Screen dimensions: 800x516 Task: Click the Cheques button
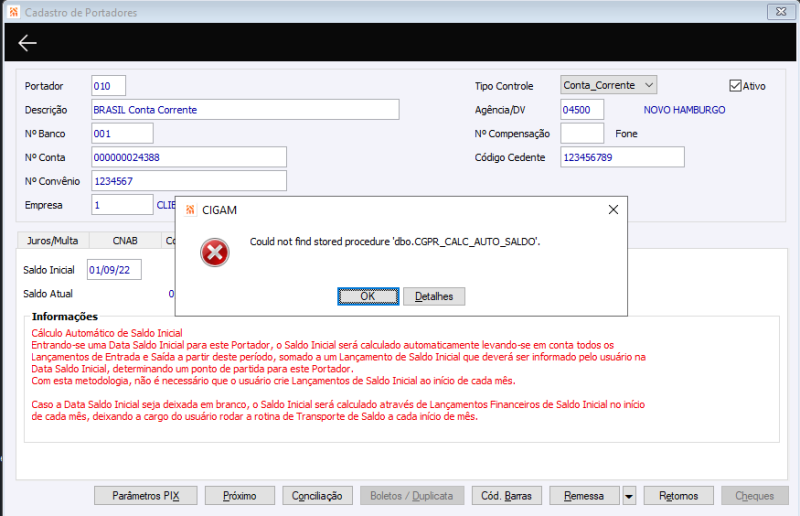(x=755, y=496)
